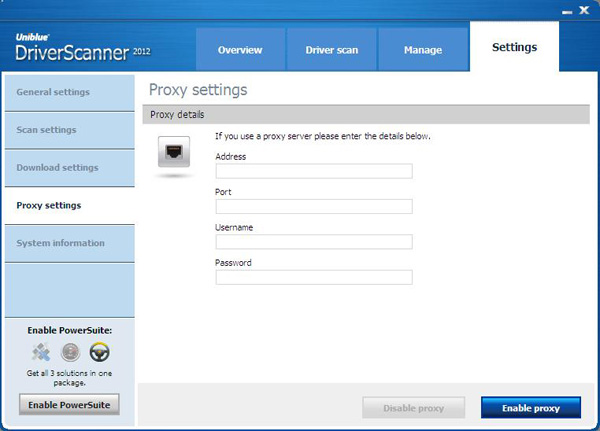Click the steering wheel DriverScanner icon

(99, 352)
